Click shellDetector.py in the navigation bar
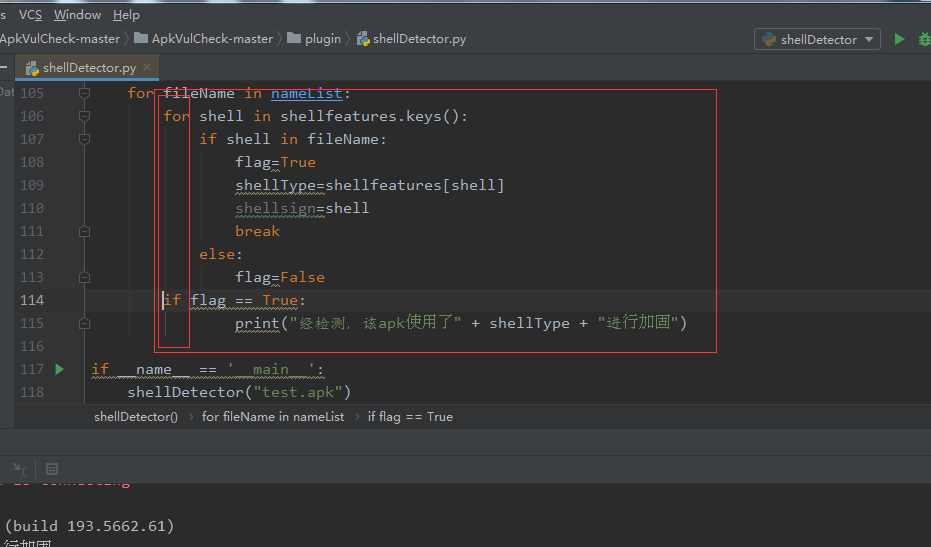 coord(411,39)
